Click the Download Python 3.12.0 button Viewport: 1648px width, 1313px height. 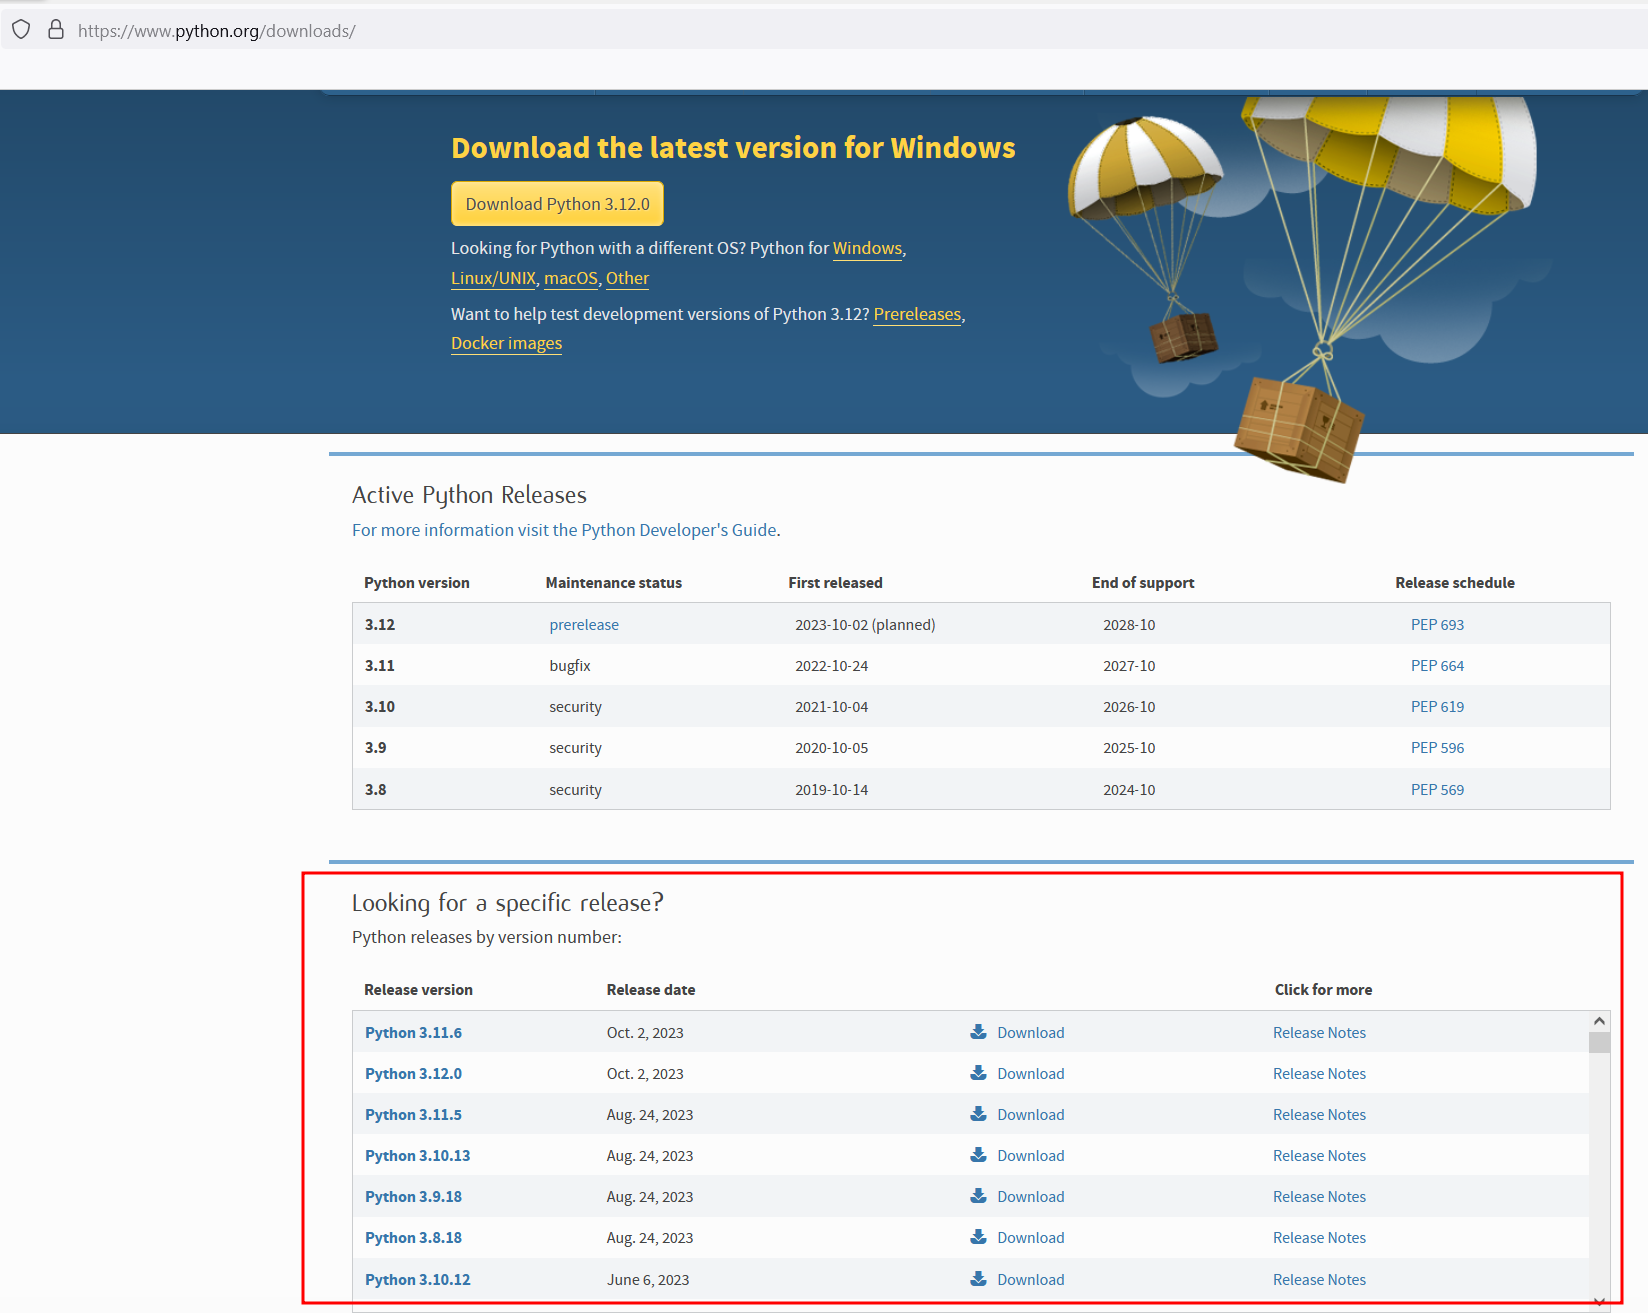(557, 204)
